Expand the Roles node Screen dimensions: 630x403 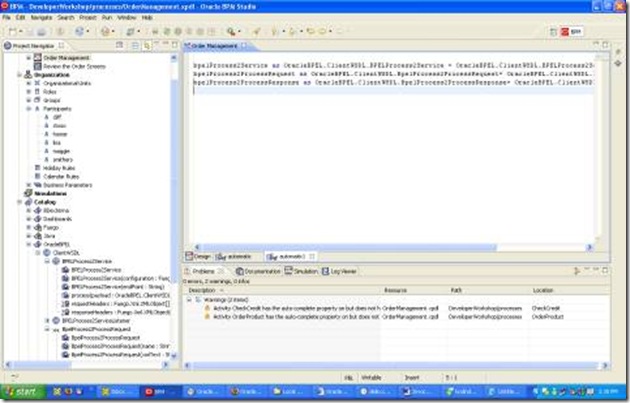coord(29,92)
